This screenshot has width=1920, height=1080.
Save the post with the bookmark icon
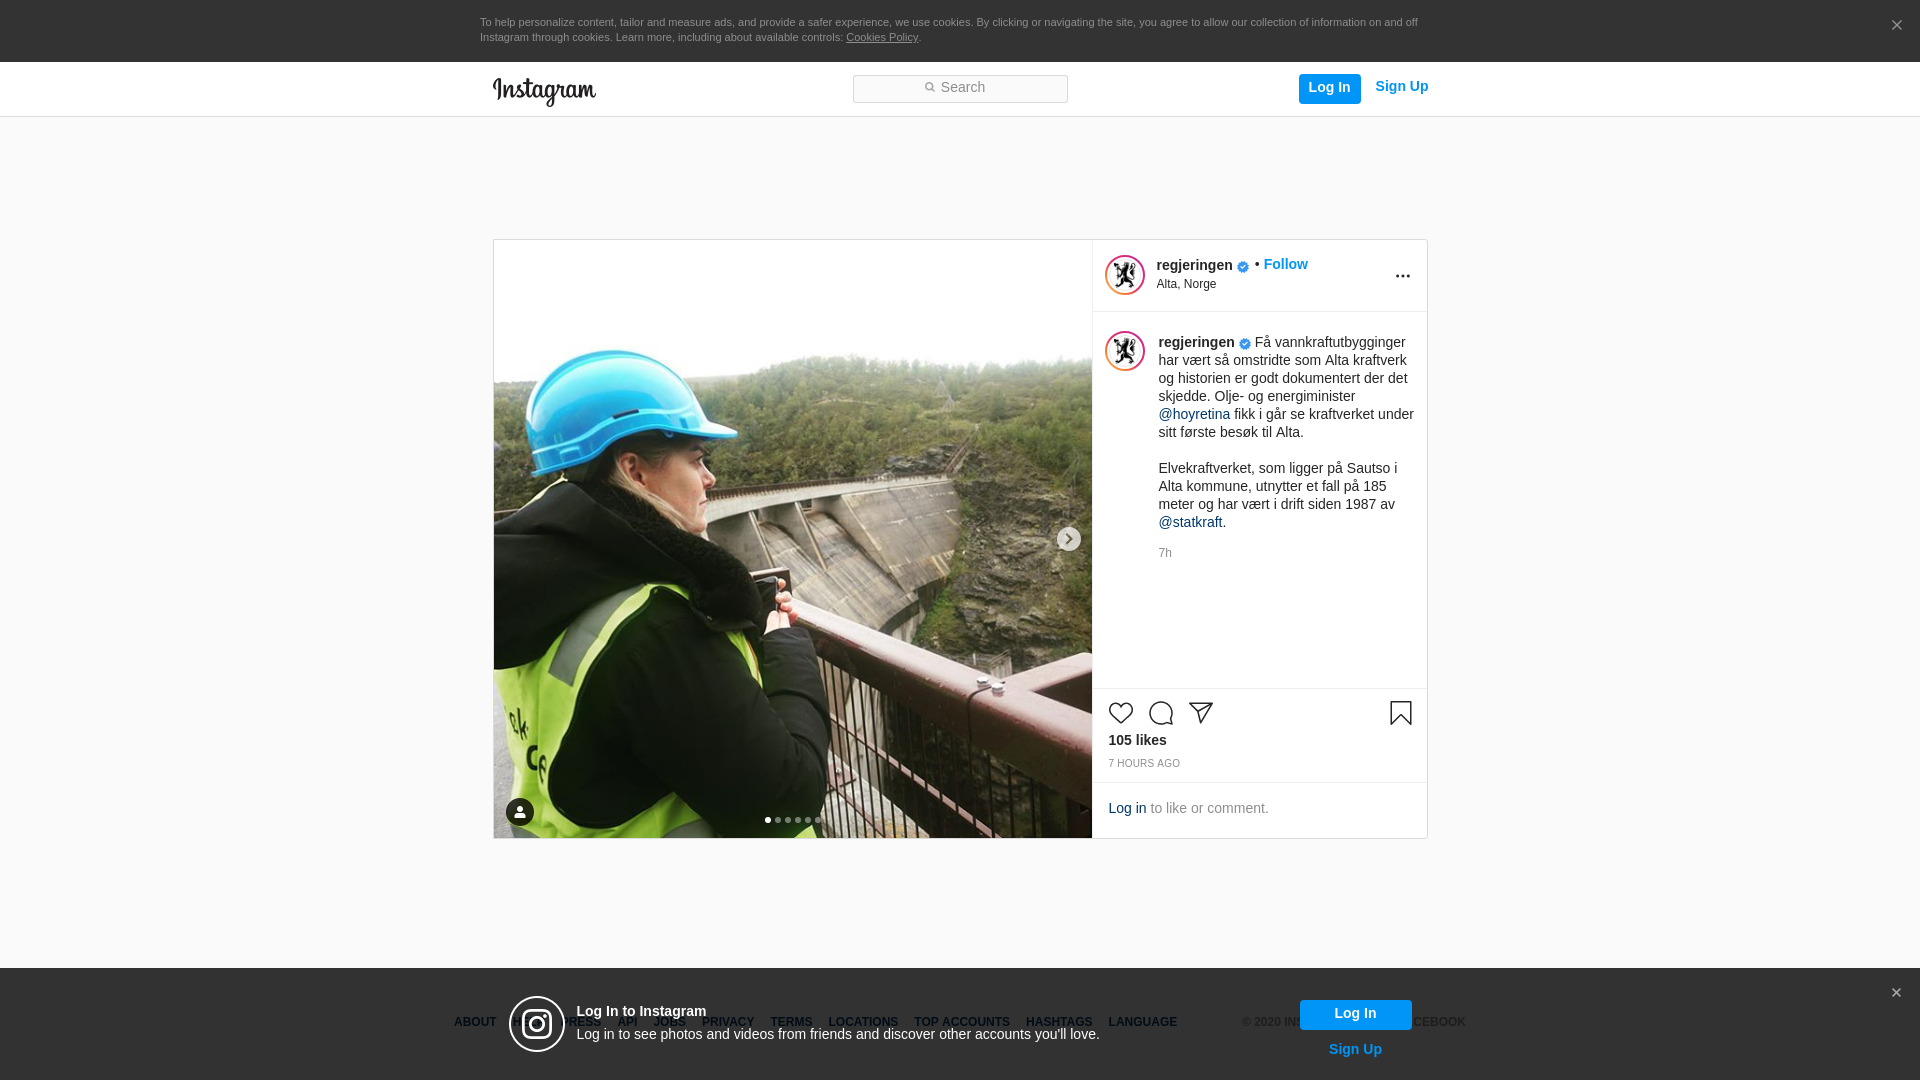(x=1401, y=713)
